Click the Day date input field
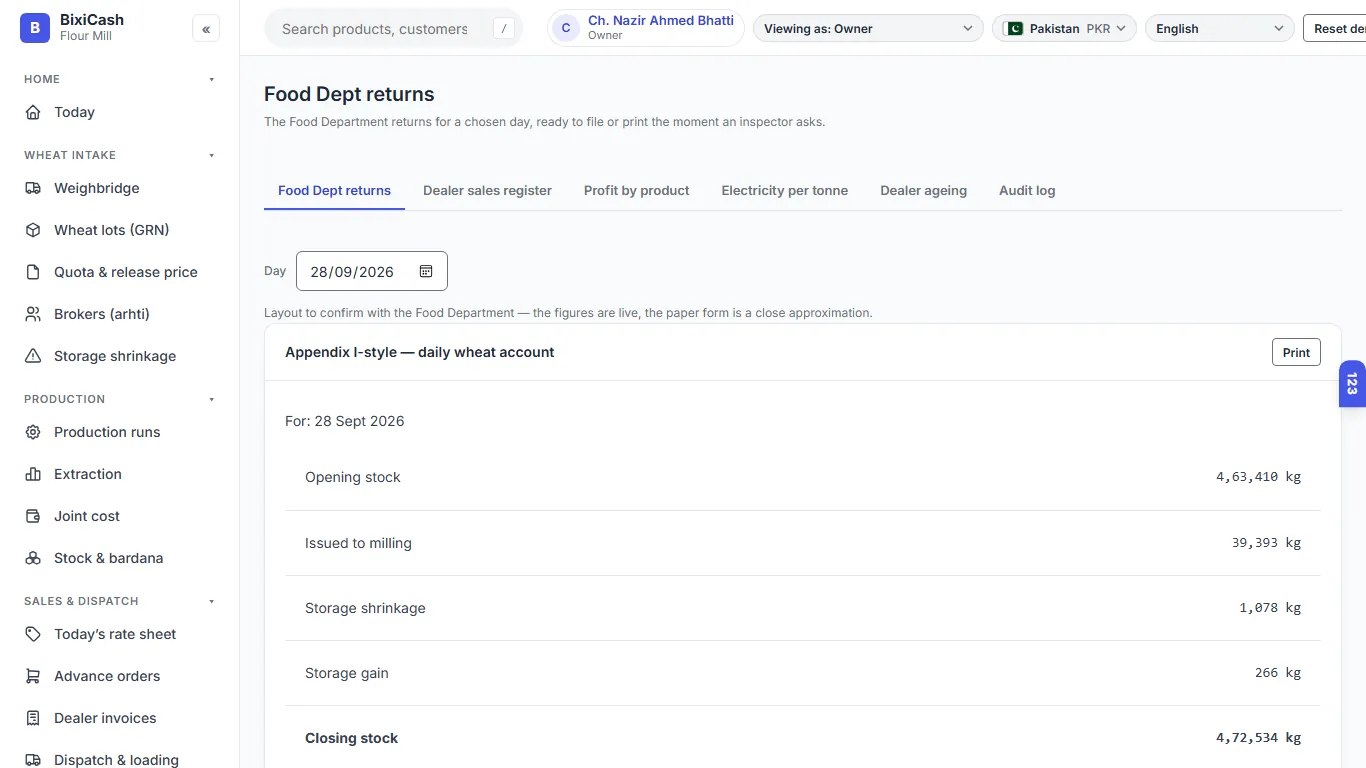Image resolution: width=1366 pixels, height=768 pixels. coord(372,271)
